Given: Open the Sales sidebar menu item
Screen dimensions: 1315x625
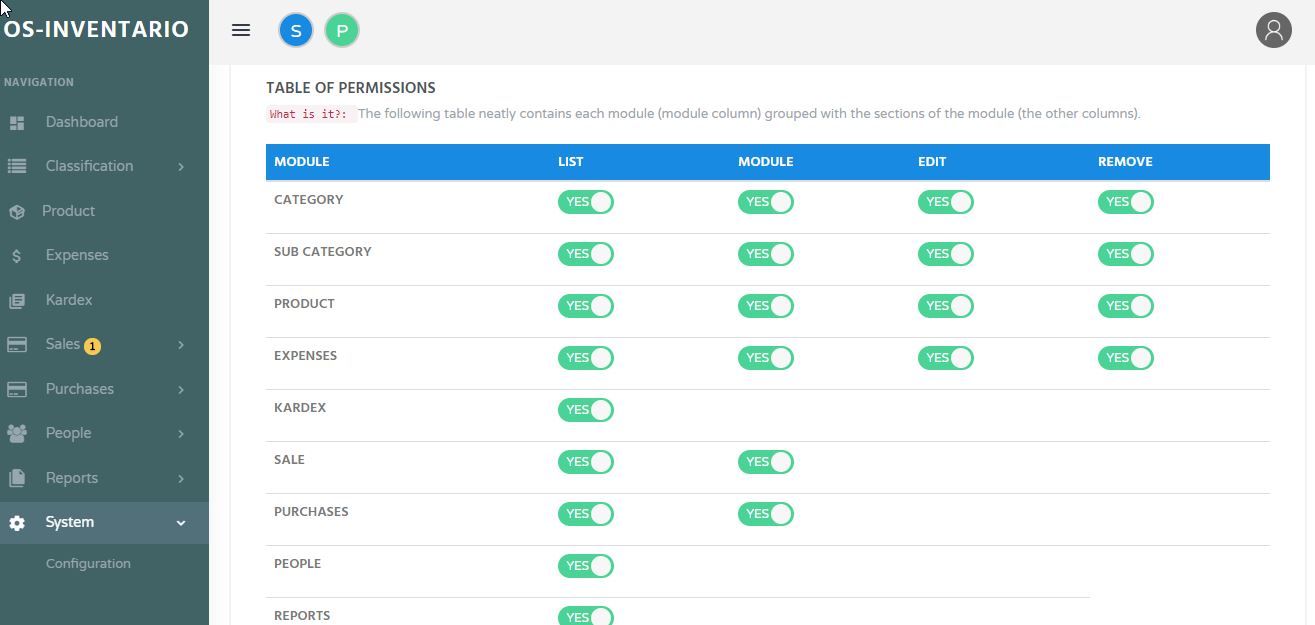Looking at the screenshot, I should point(63,344).
